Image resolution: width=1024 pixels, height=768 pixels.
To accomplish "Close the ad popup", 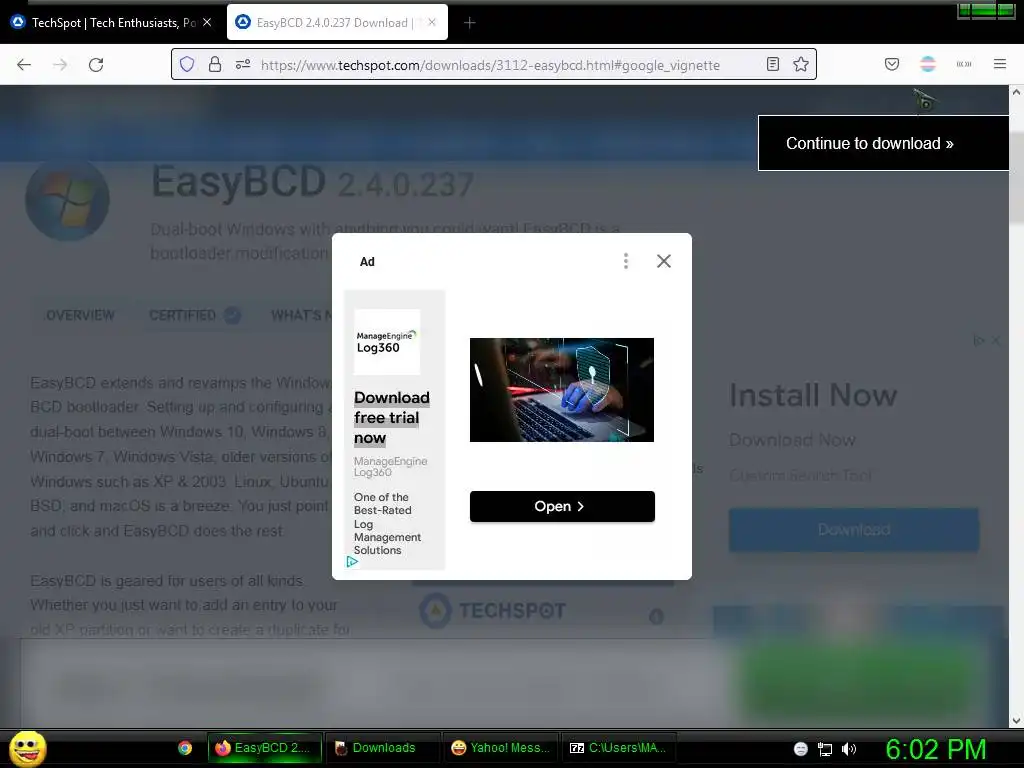I will pyautogui.click(x=664, y=261).
